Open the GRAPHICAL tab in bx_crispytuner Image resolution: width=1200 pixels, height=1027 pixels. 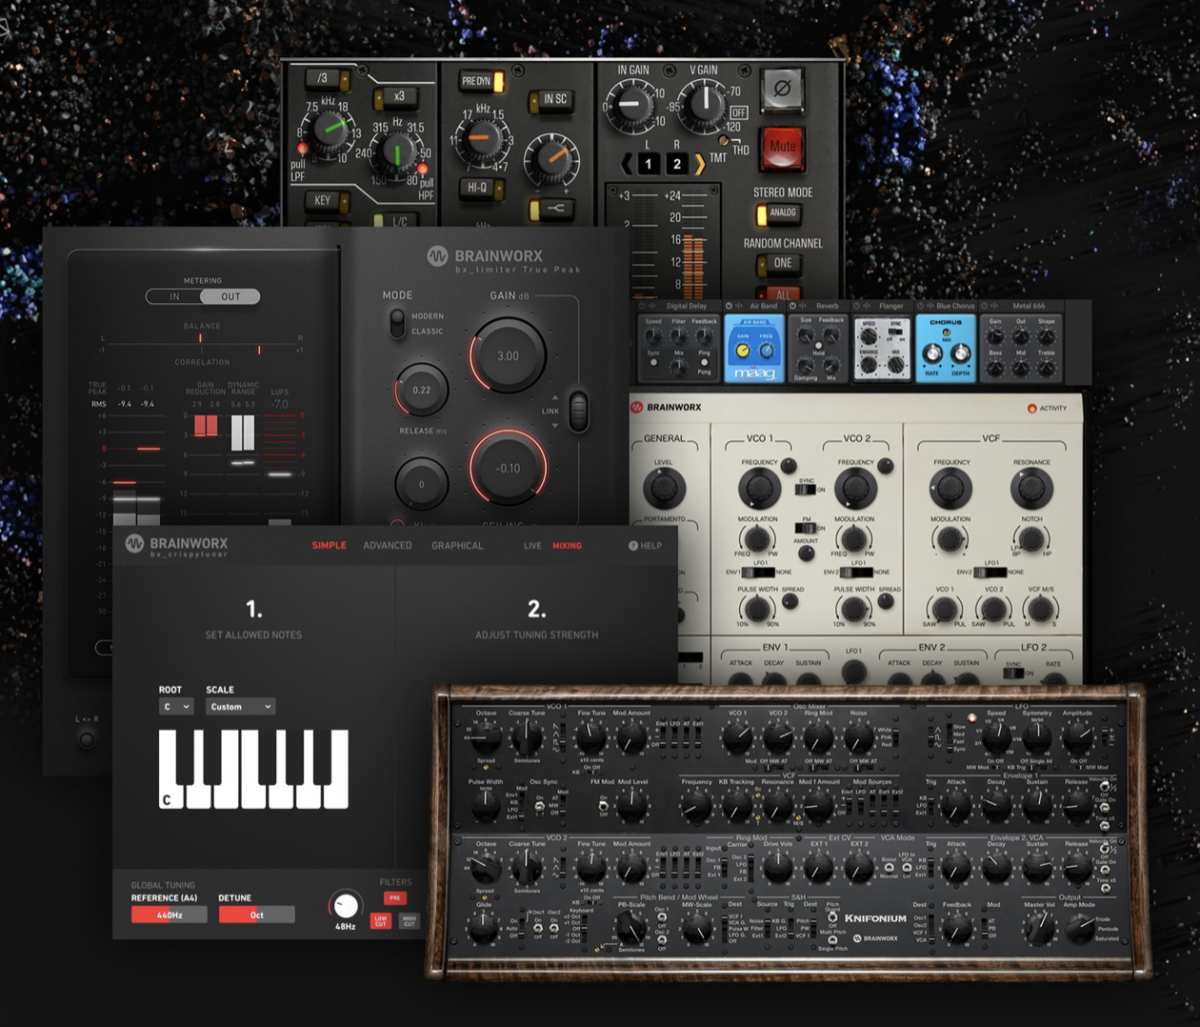(x=457, y=545)
